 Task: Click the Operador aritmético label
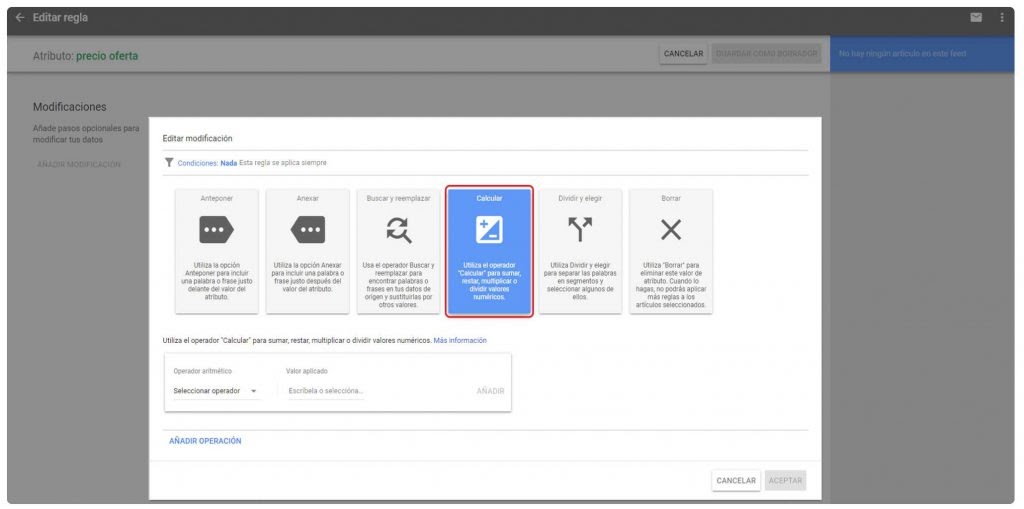pos(200,371)
